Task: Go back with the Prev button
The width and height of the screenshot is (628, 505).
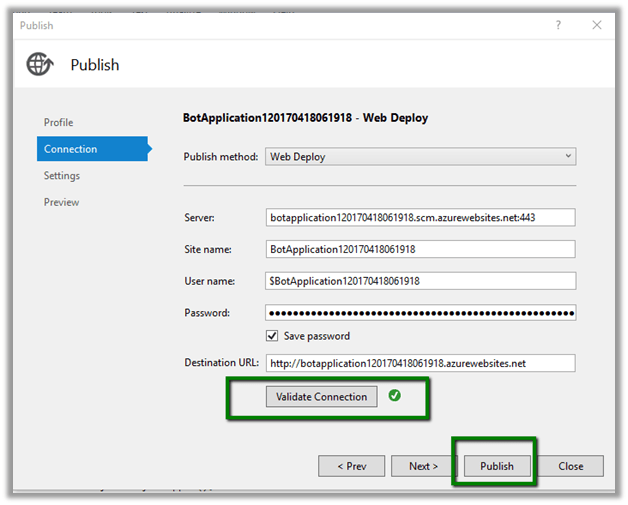Action: (351, 466)
